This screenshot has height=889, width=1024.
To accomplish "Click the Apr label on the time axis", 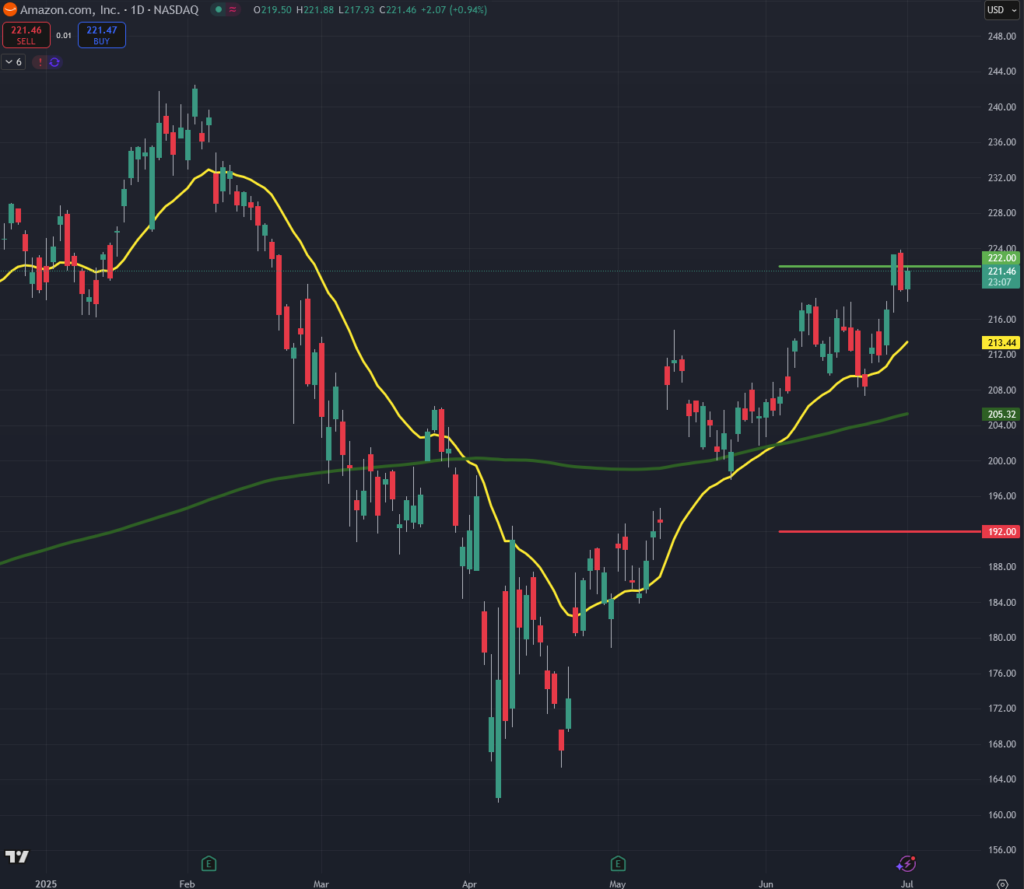I will (469, 884).
